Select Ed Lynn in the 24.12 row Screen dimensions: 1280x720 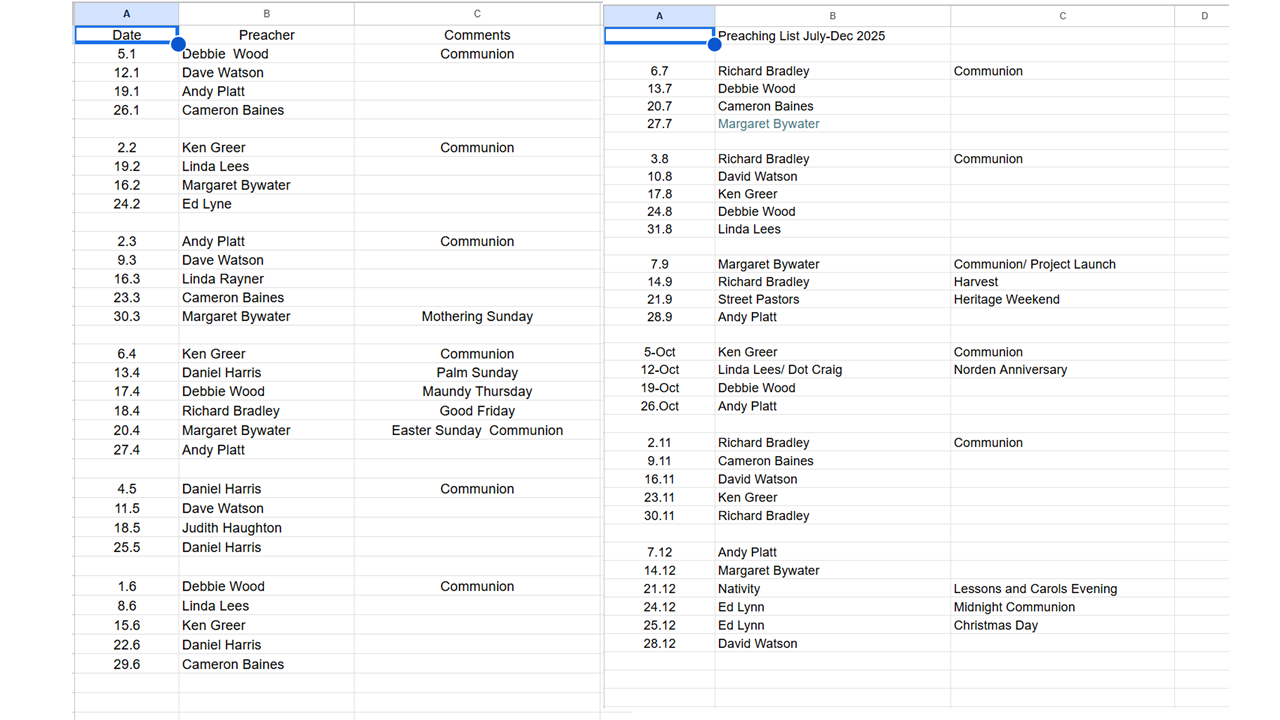click(x=832, y=607)
